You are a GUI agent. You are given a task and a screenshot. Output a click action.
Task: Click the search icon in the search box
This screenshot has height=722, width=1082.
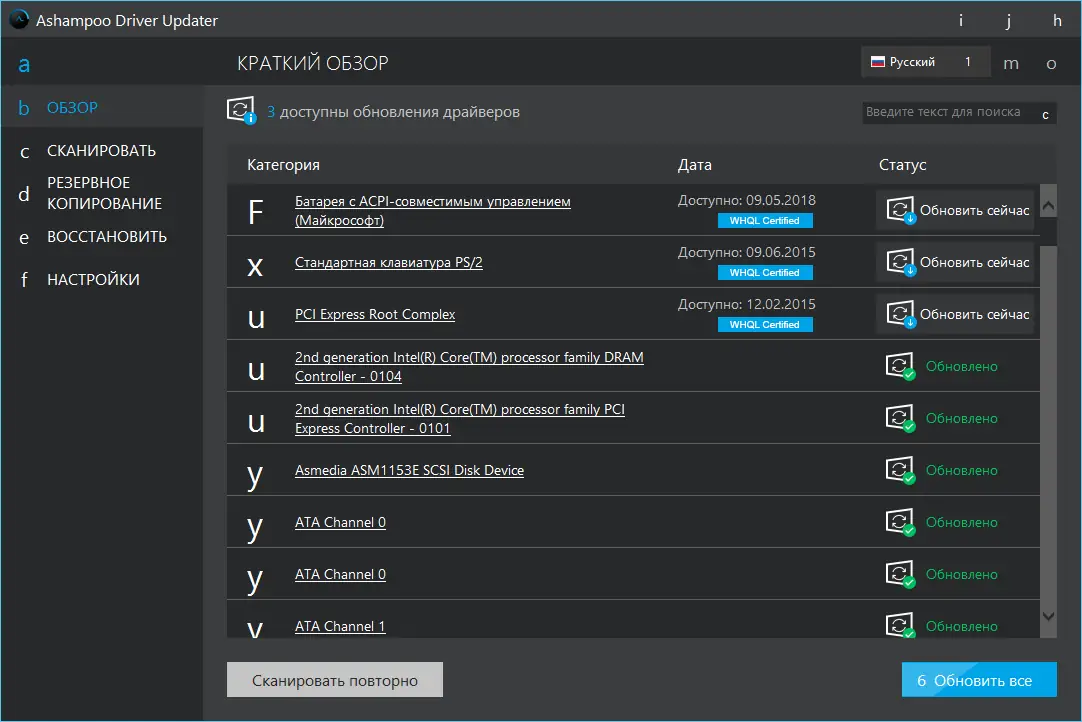point(1045,114)
